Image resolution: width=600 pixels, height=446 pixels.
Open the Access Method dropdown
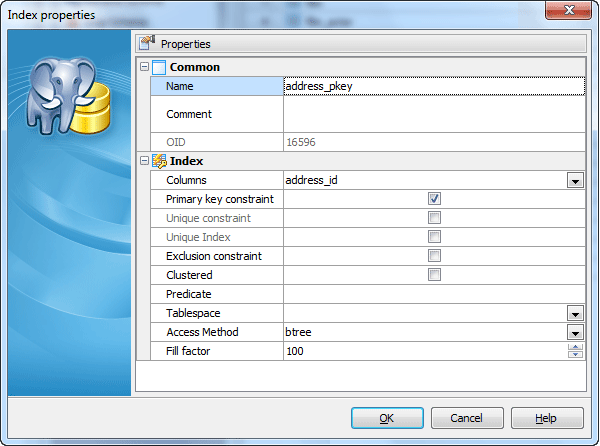pyautogui.click(x=575, y=332)
